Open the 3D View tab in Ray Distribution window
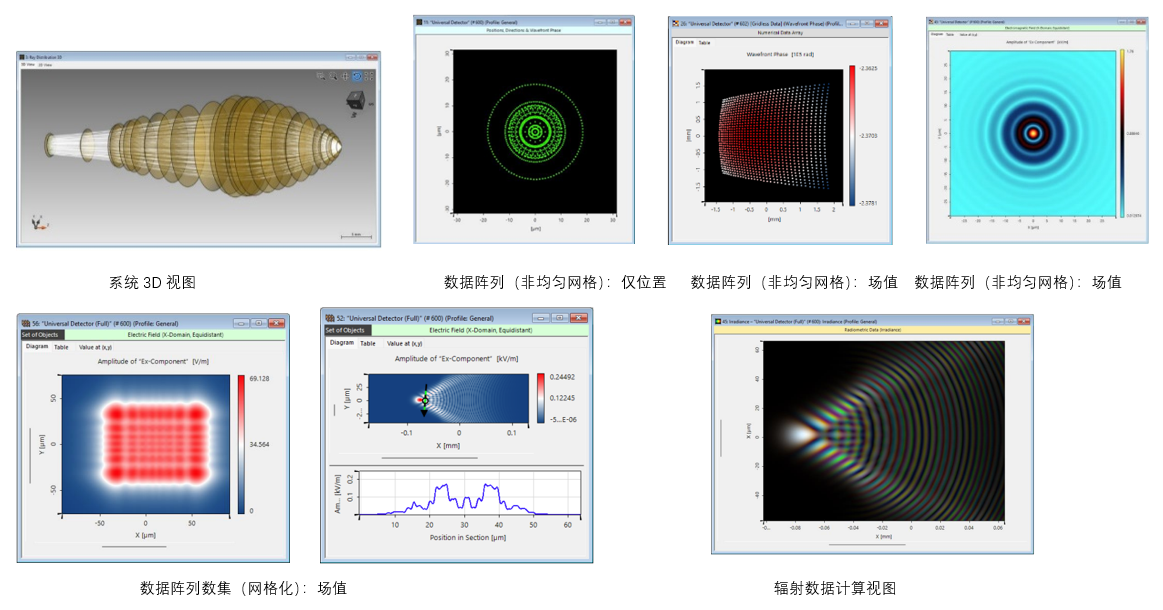The image size is (1163, 610). click(x=27, y=65)
